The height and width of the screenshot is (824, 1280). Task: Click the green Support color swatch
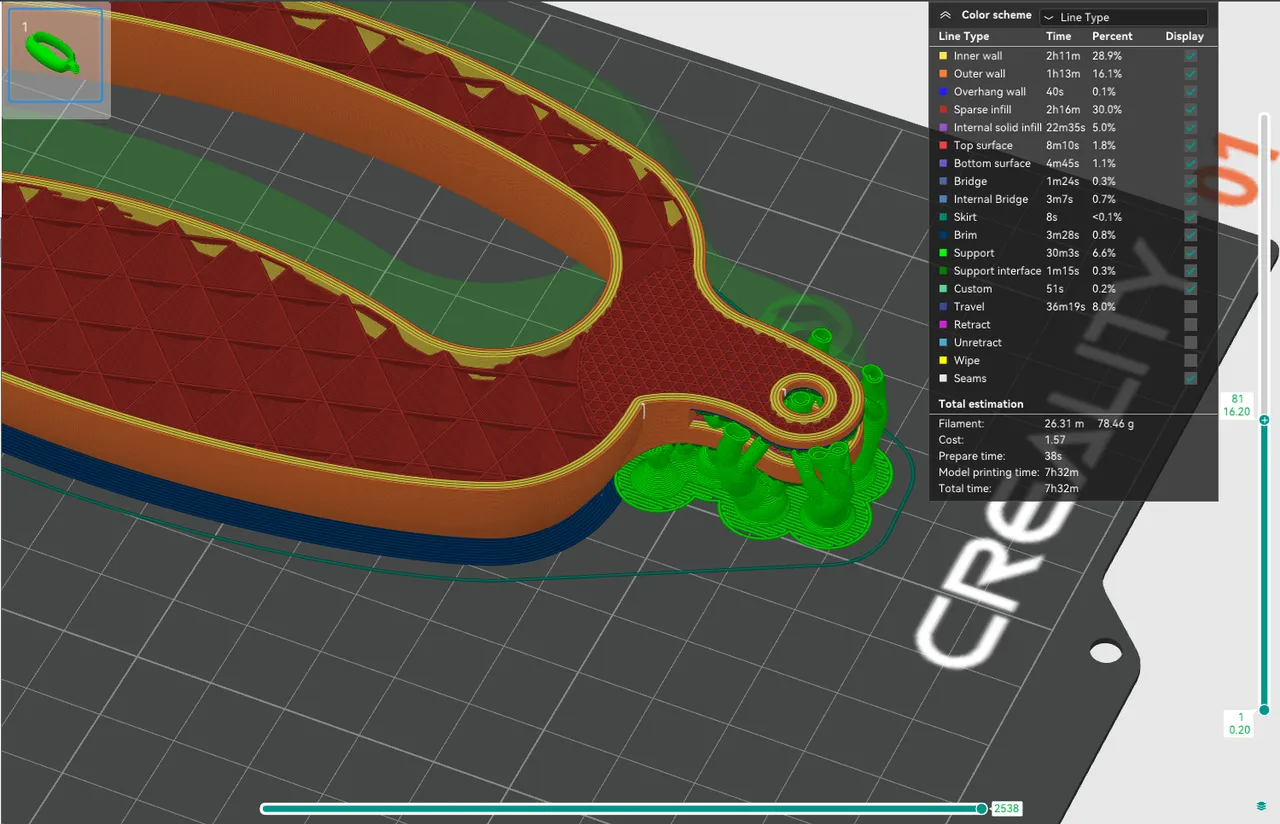943,253
